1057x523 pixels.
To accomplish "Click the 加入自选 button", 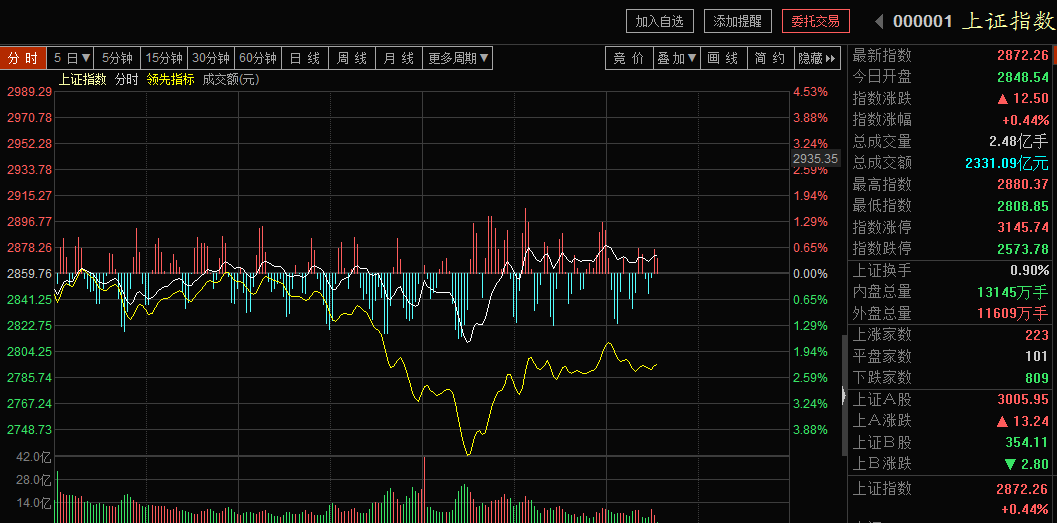I will click(x=659, y=21).
